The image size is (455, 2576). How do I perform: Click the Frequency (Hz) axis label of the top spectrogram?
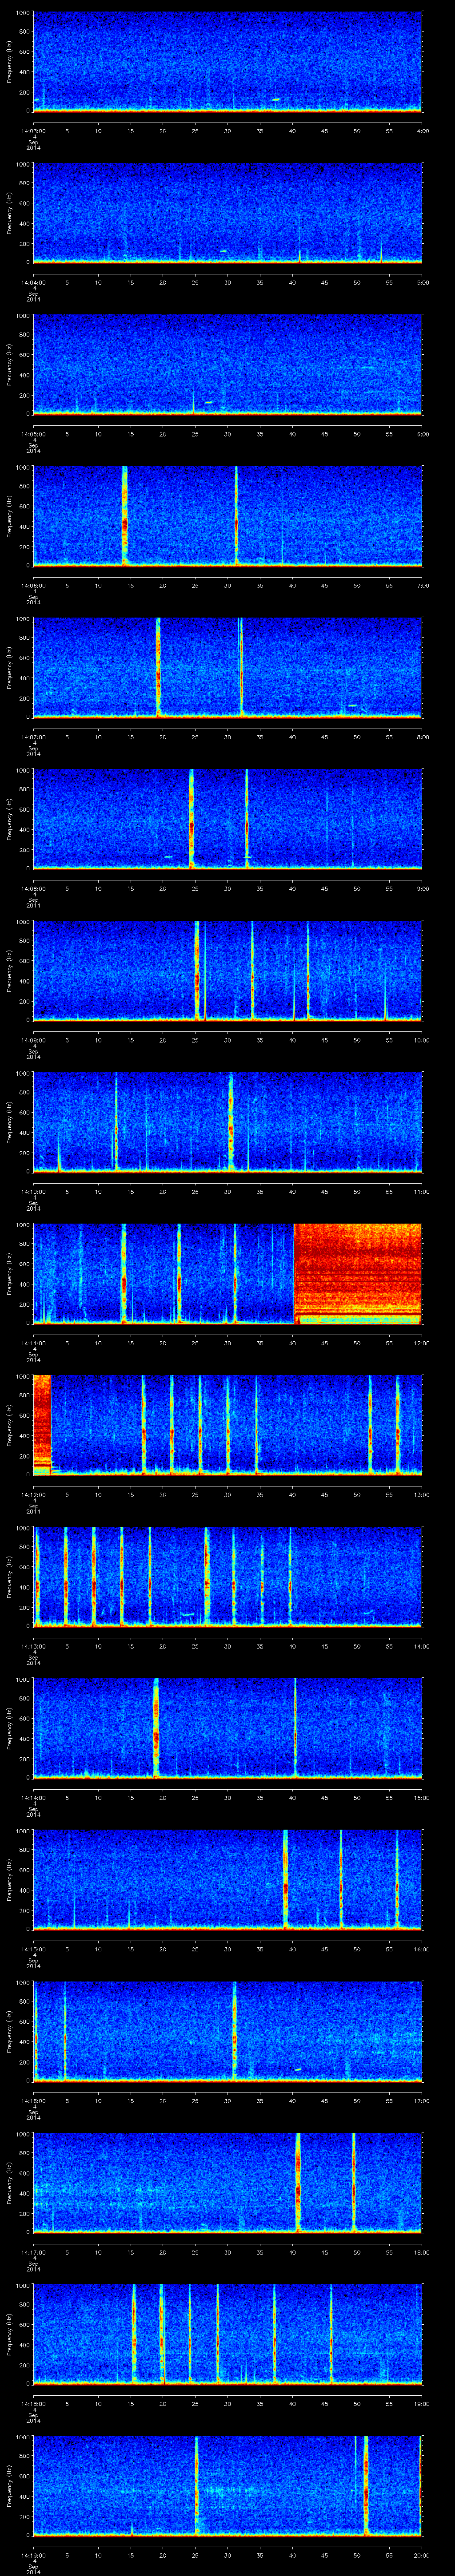pyautogui.click(x=9, y=61)
